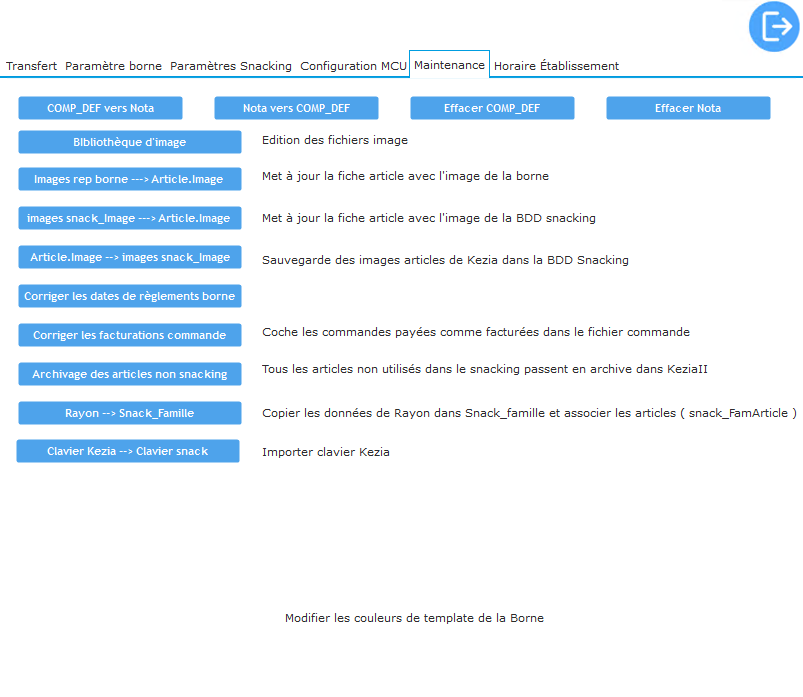Import via Clavier Kezia to Clavier snack
The width and height of the screenshot is (803, 697).
tap(128, 451)
